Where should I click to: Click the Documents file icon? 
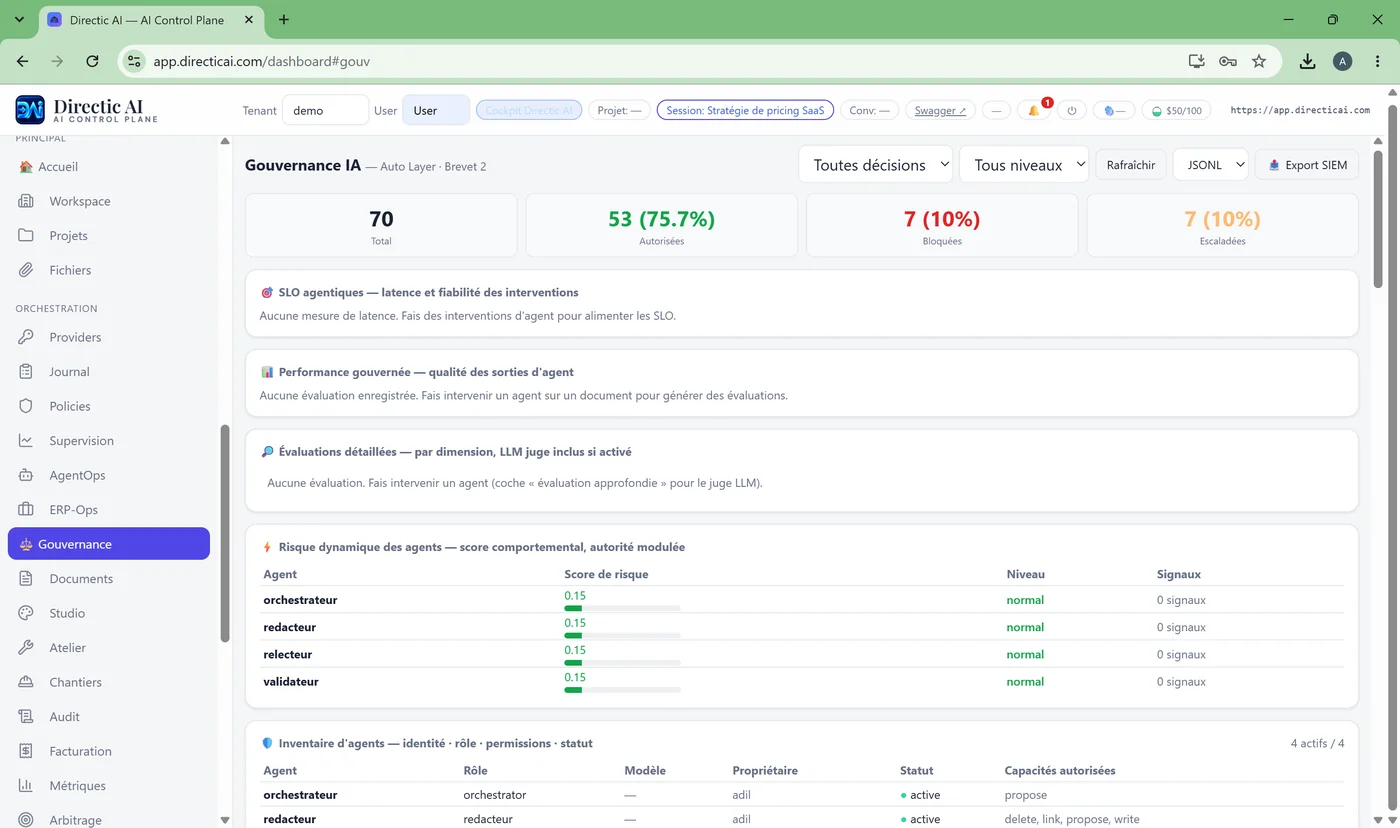(x=27, y=579)
